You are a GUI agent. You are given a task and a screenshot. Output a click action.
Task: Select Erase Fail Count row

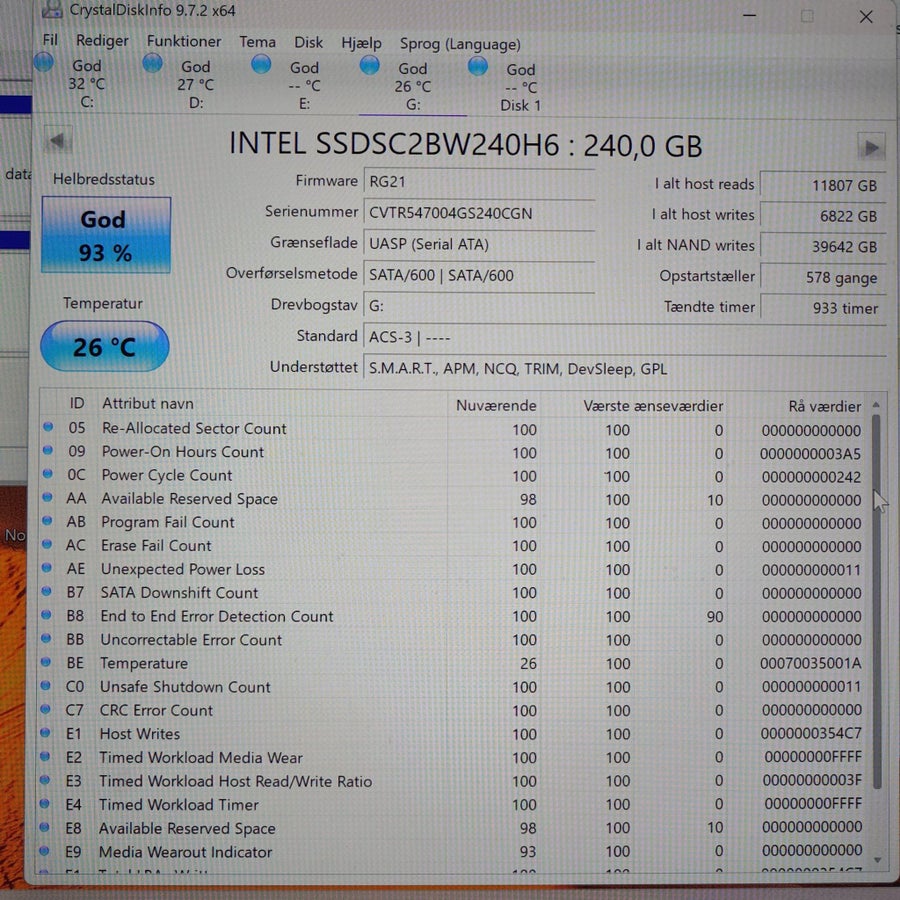click(453, 546)
